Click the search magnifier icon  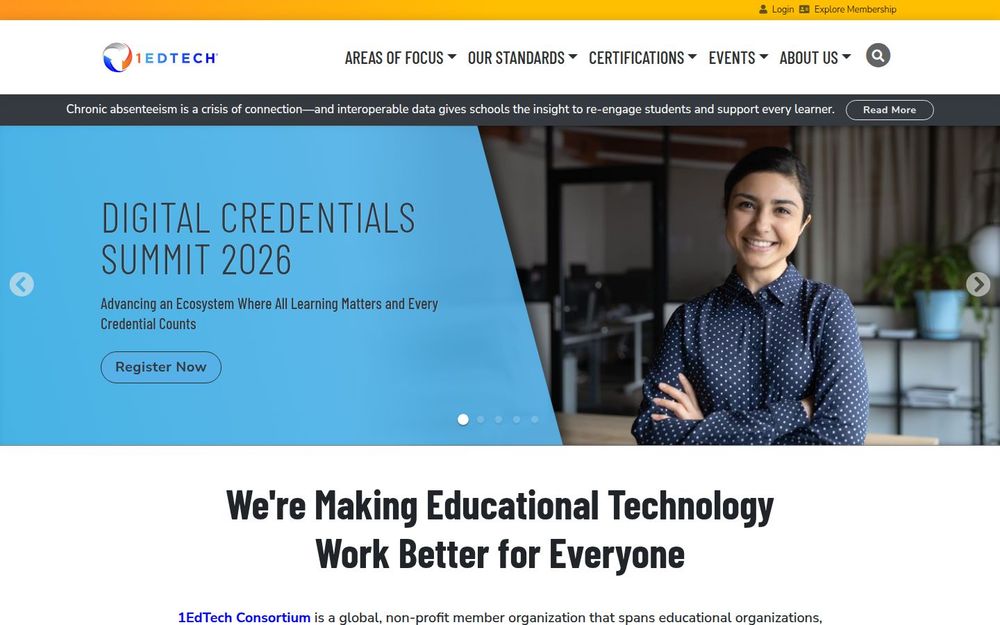tap(878, 55)
